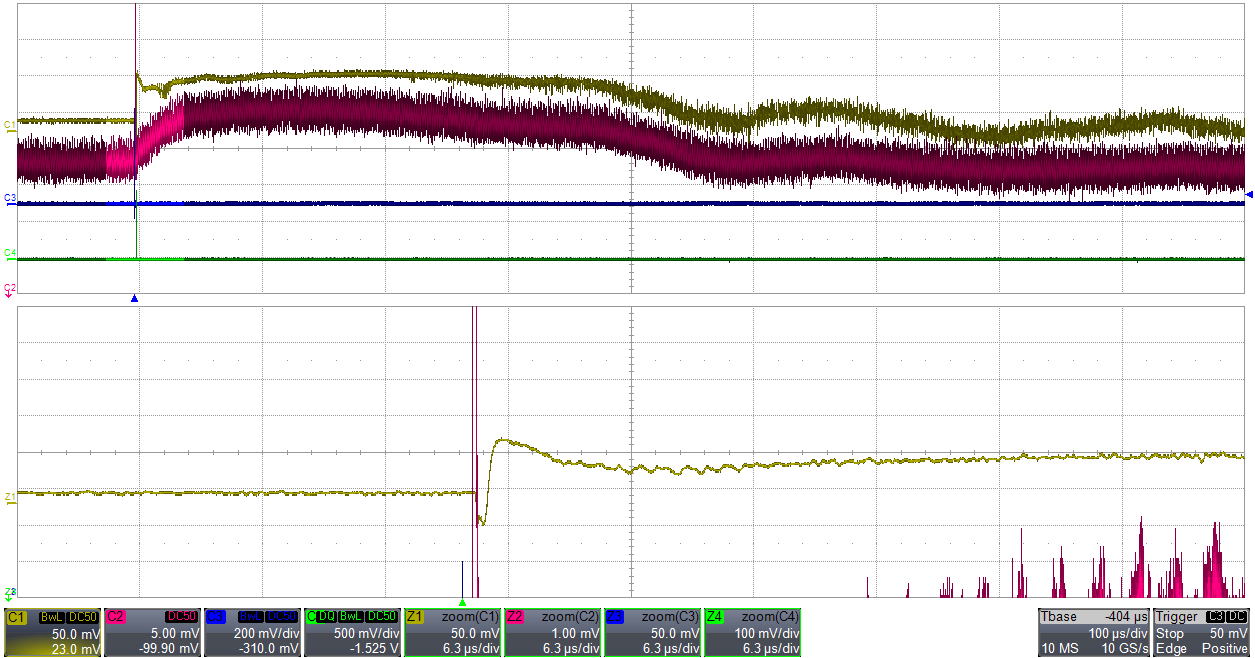Open the C3 channel descriptor box
This screenshot has width=1255, height=658.
253,633
